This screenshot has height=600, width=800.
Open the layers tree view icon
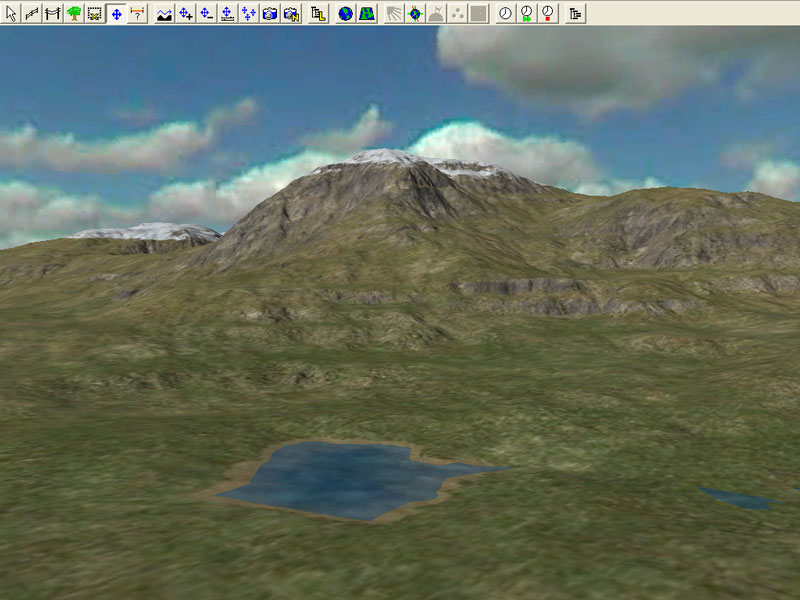coord(318,14)
